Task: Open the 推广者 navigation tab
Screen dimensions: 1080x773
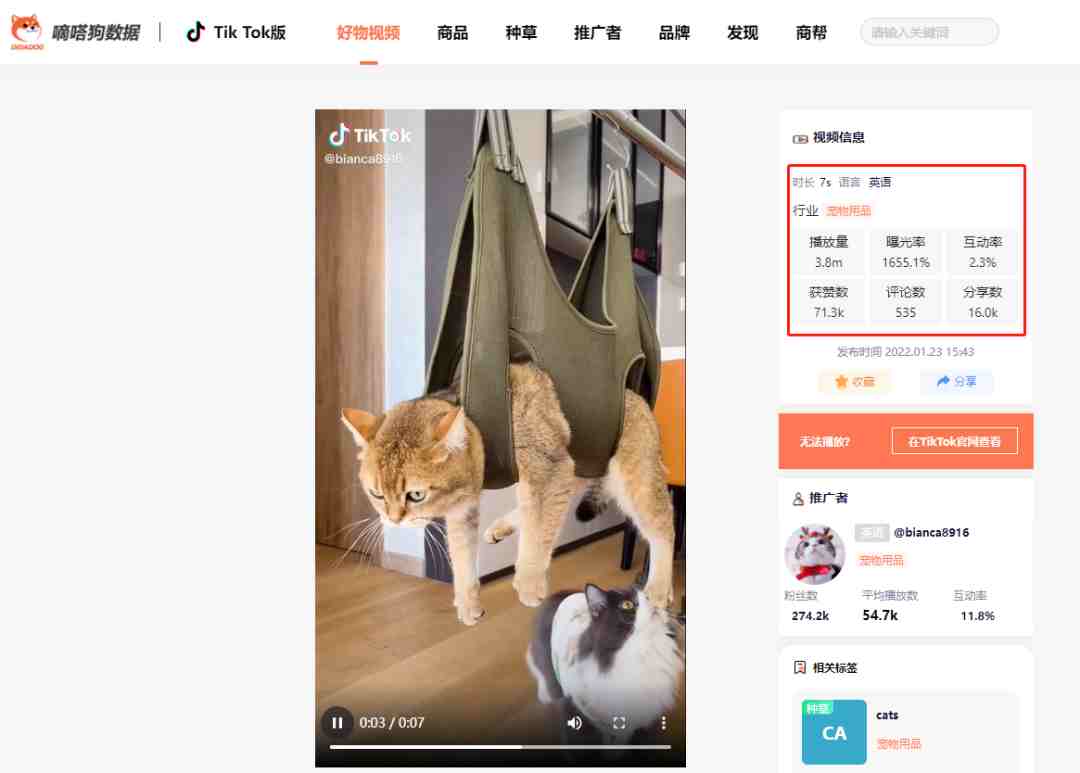Action: pos(597,32)
